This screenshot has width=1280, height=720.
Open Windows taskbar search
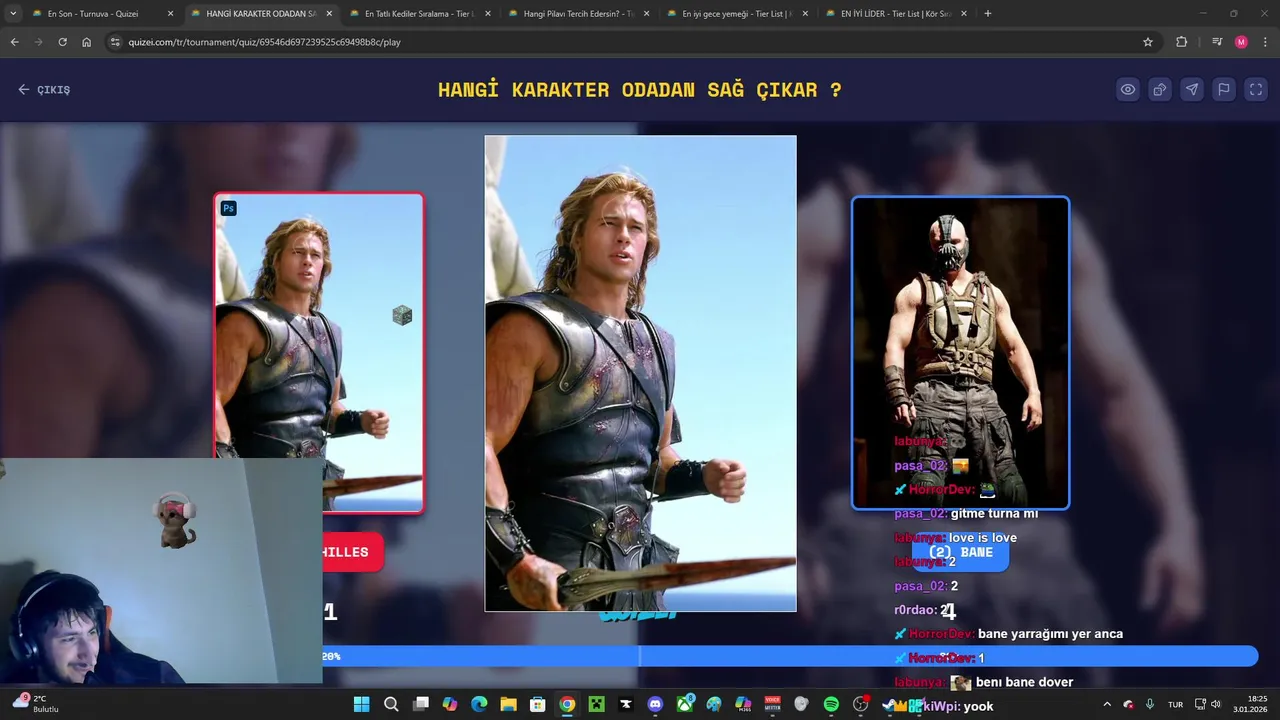click(x=391, y=704)
